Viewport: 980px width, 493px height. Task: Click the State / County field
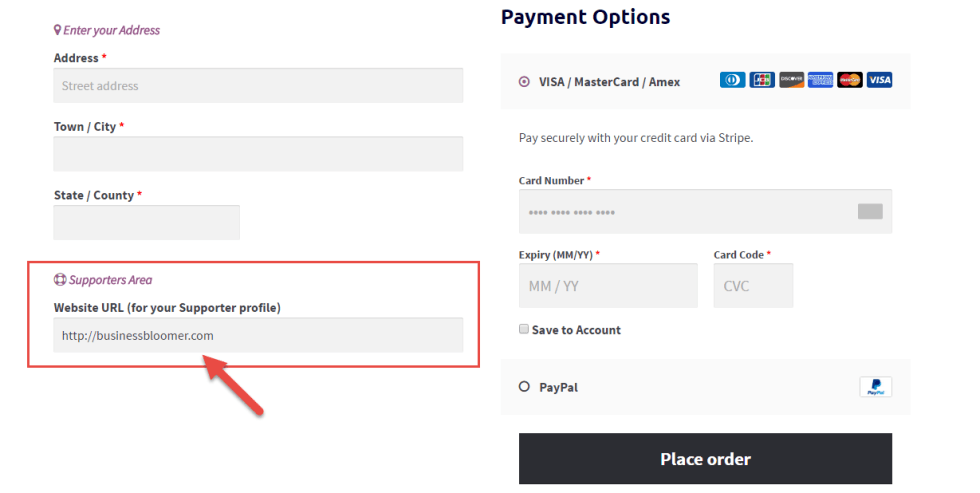click(146, 222)
